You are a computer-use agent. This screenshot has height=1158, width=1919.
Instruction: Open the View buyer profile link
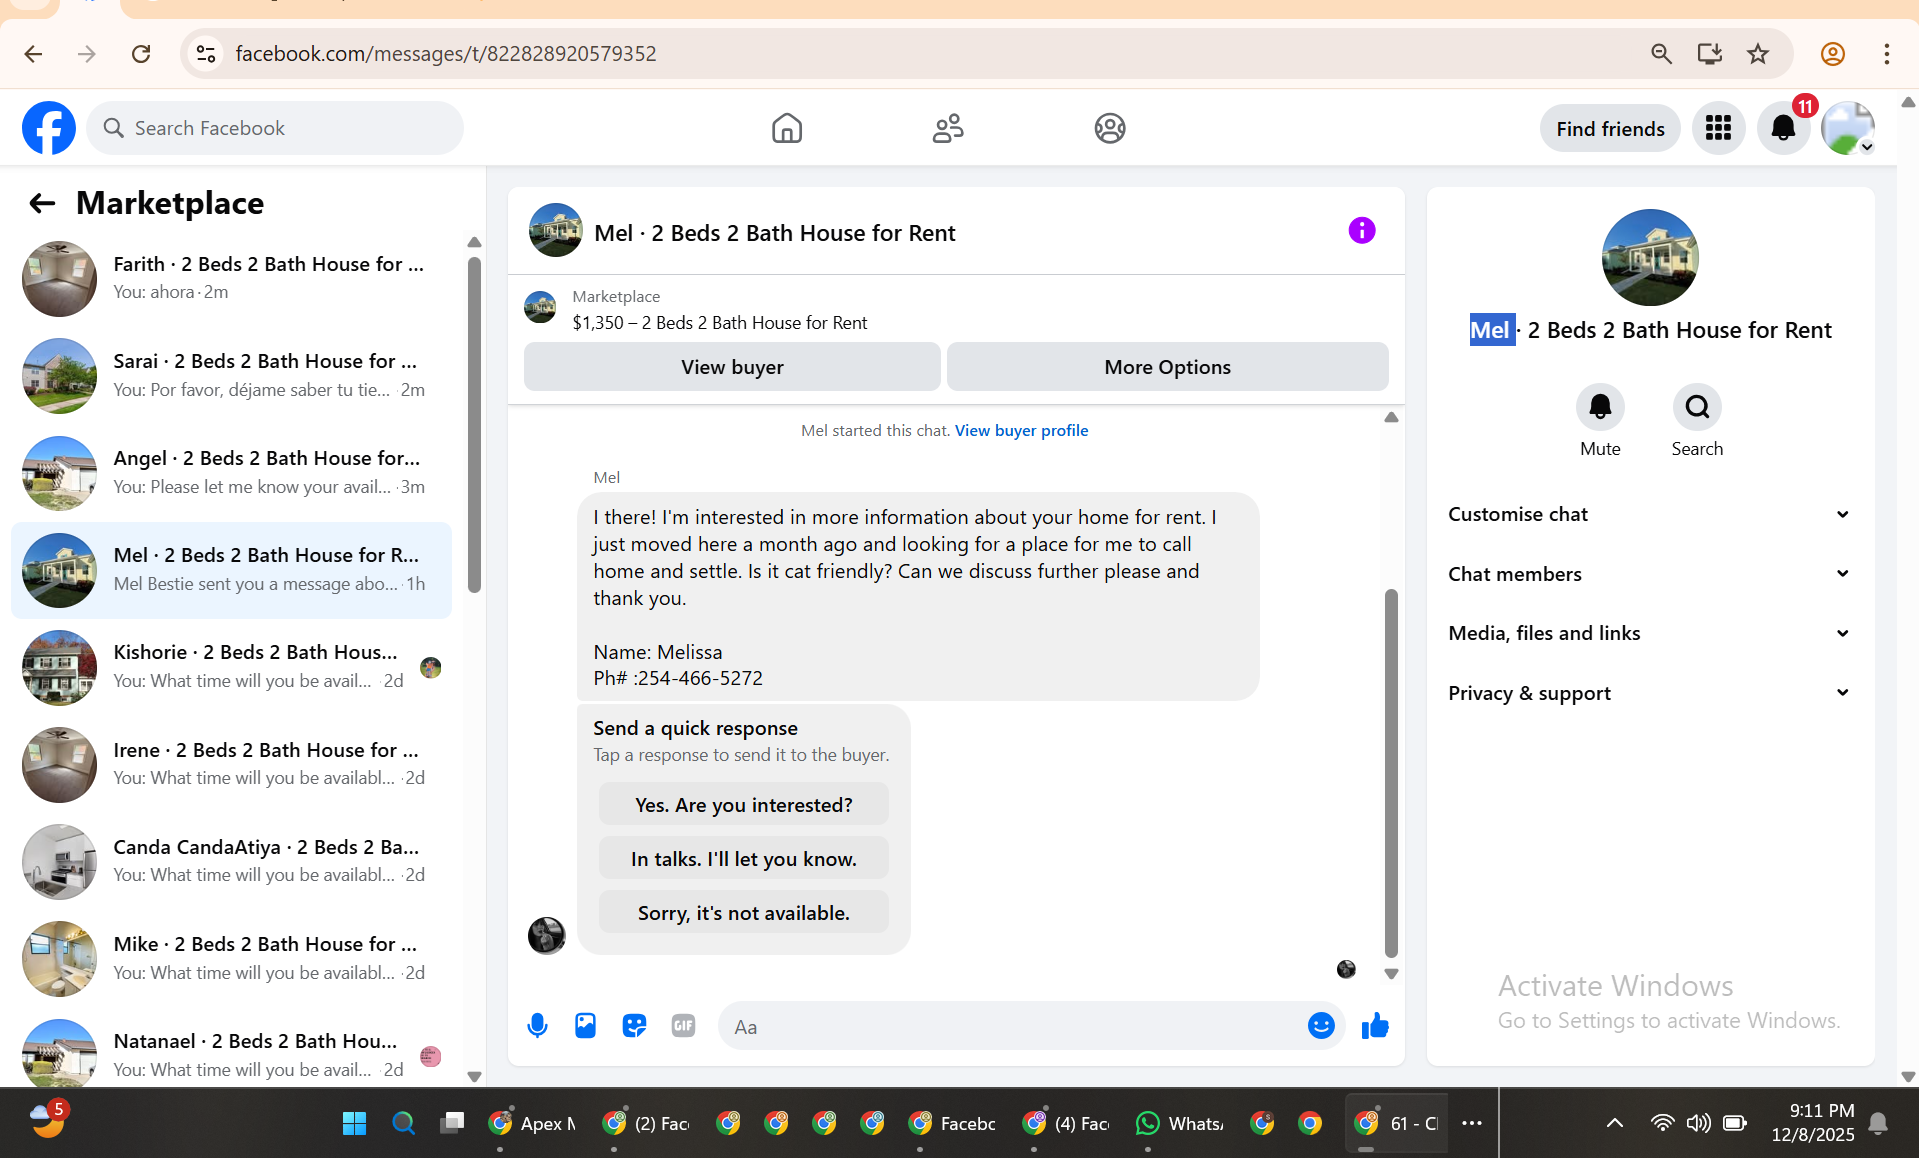pos(1021,431)
